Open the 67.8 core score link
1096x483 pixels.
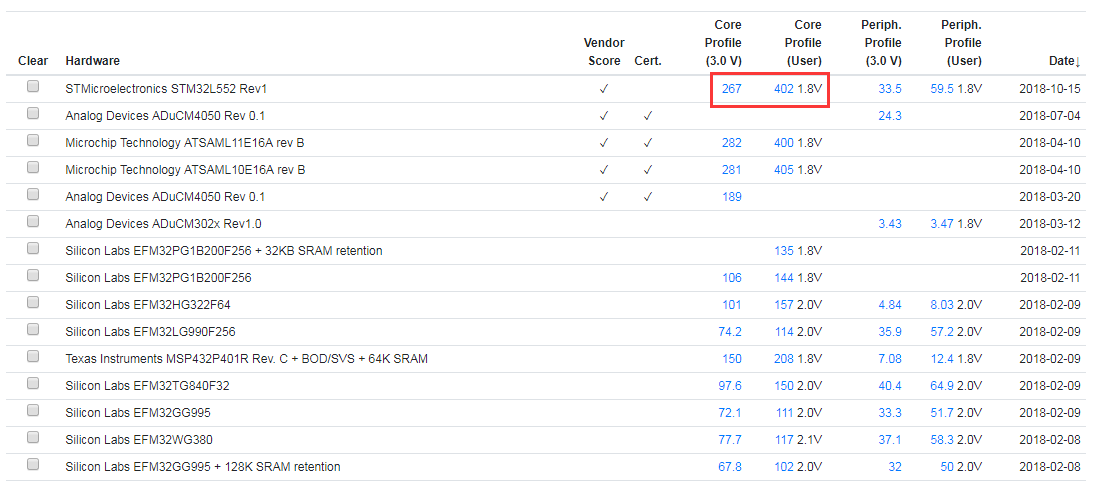coord(730,467)
